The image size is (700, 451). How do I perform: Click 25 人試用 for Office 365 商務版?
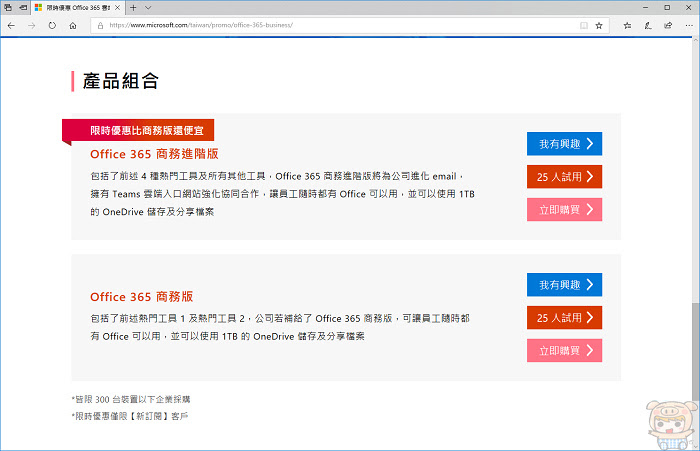564,317
